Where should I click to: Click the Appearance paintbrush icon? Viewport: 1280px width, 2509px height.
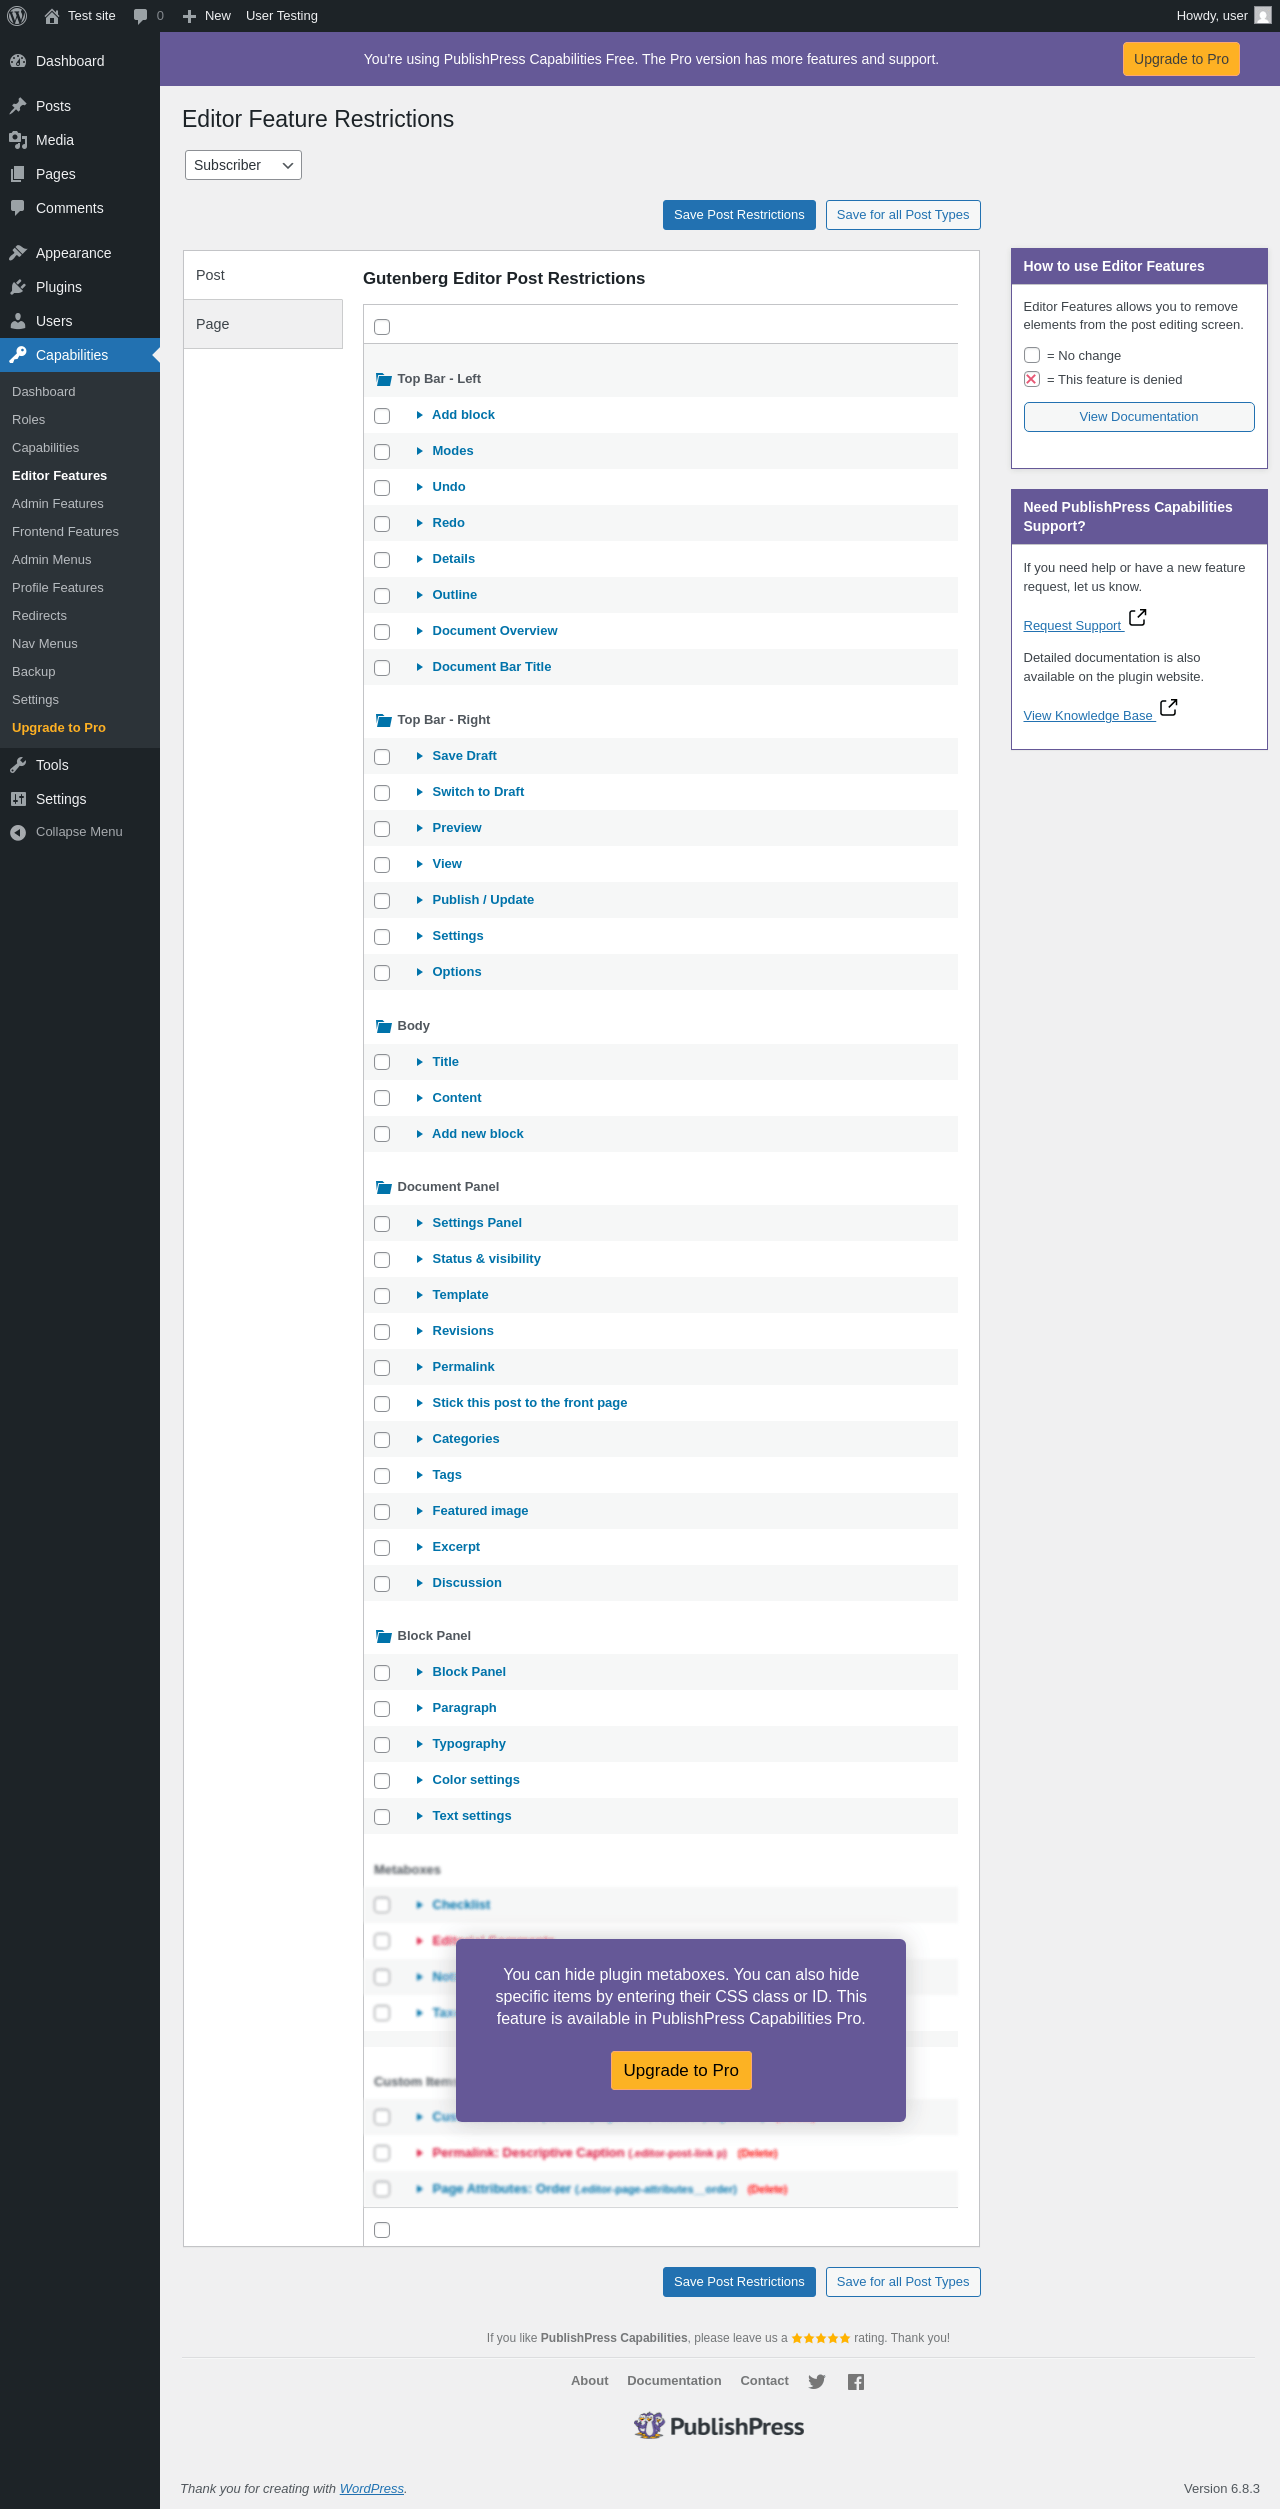click(x=18, y=253)
